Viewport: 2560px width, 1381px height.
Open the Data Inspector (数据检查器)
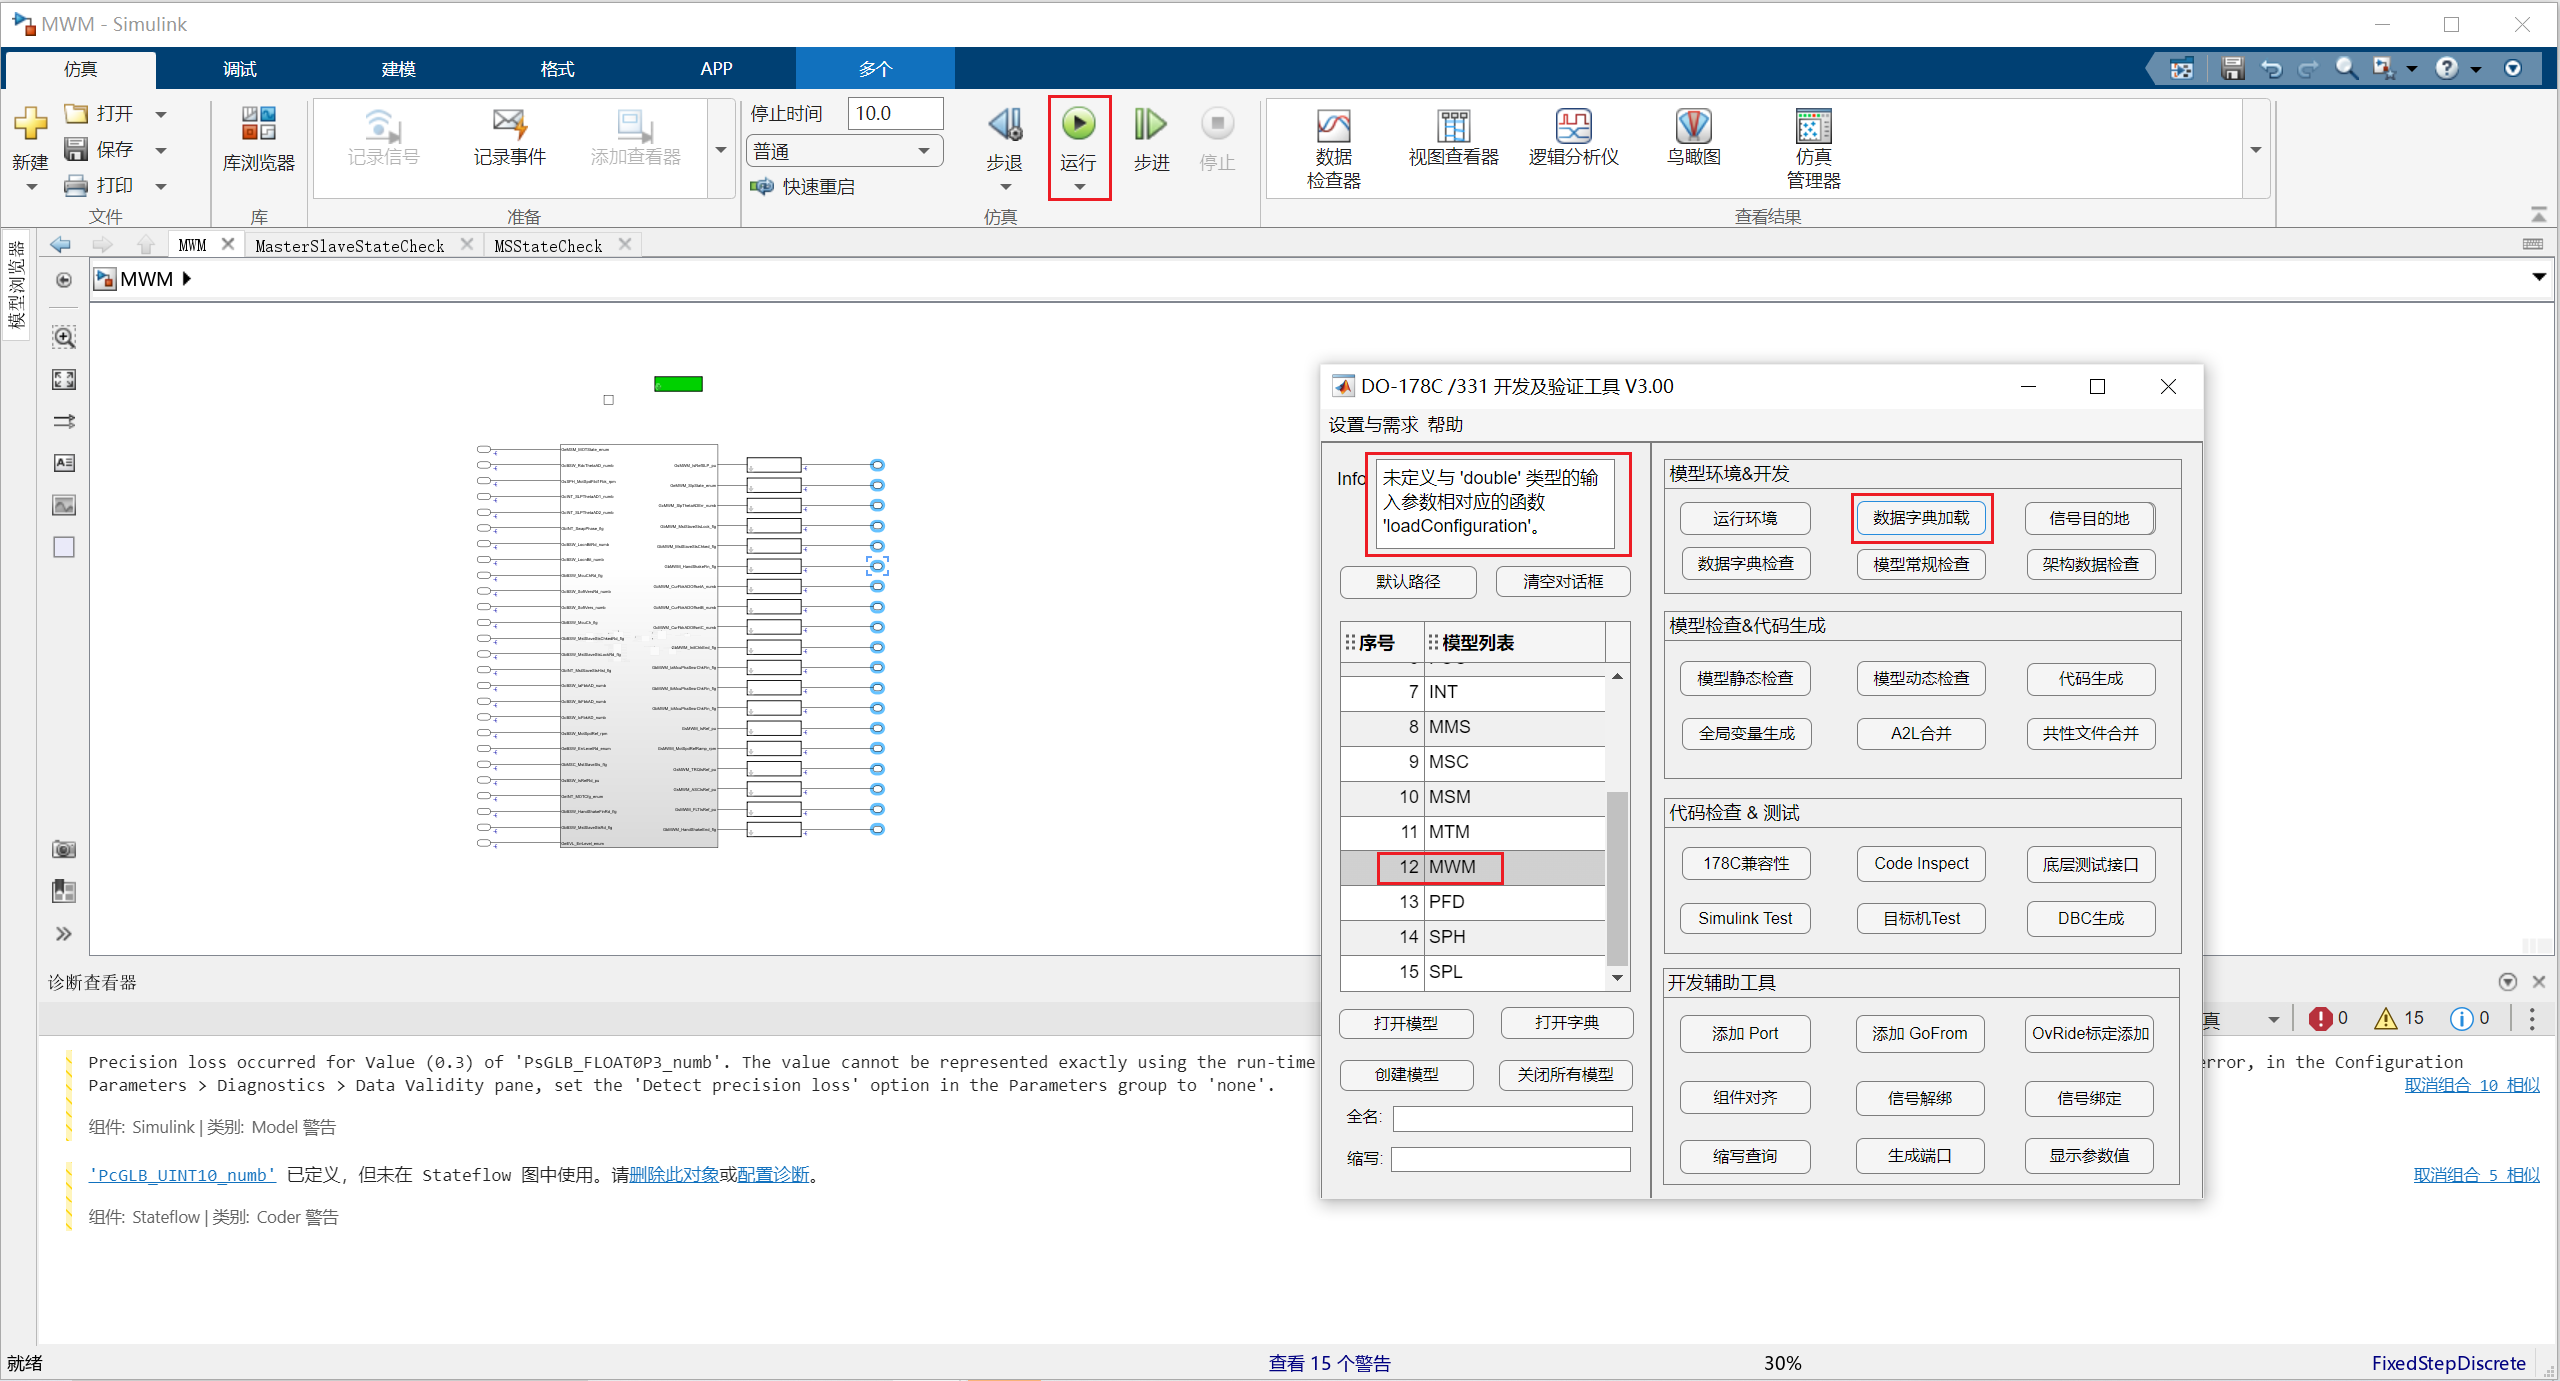(1333, 148)
